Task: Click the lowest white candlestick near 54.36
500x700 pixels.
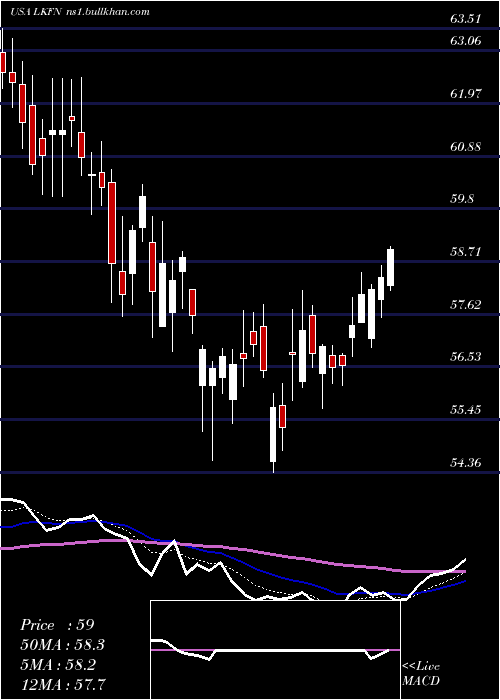Action: 273,434
